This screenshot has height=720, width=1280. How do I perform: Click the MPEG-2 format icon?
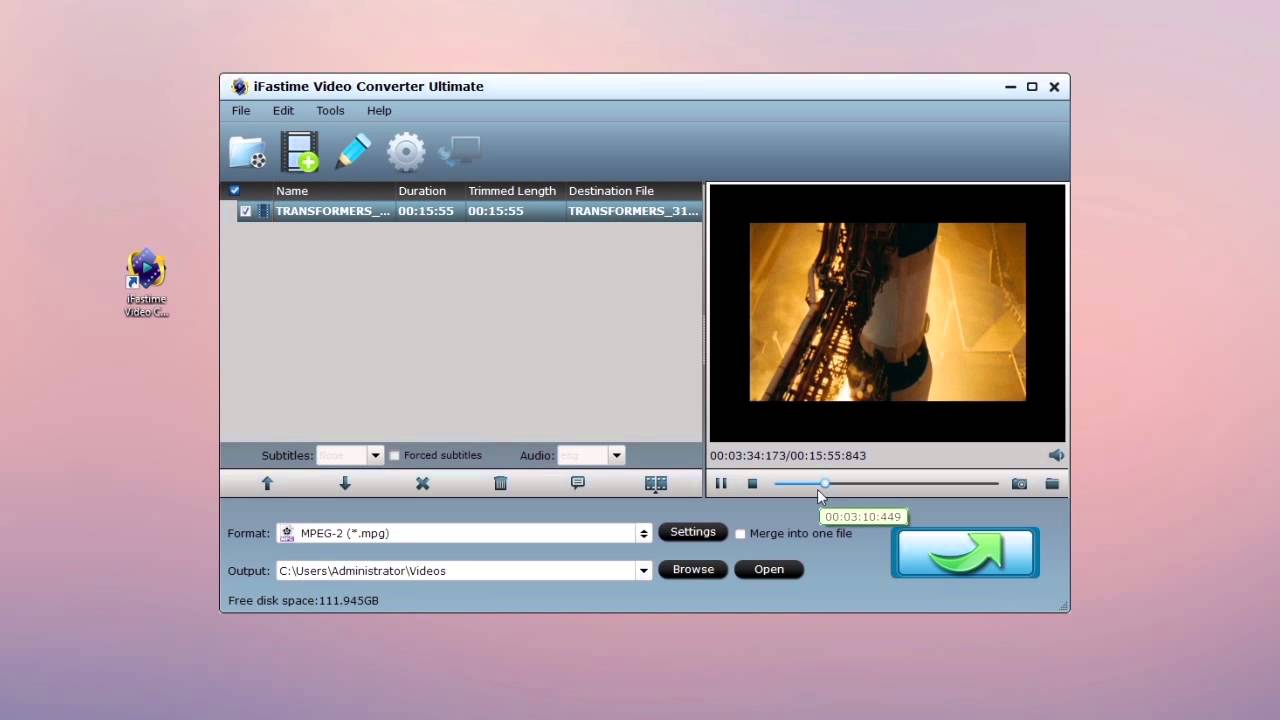pyautogui.click(x=287, y=533)
